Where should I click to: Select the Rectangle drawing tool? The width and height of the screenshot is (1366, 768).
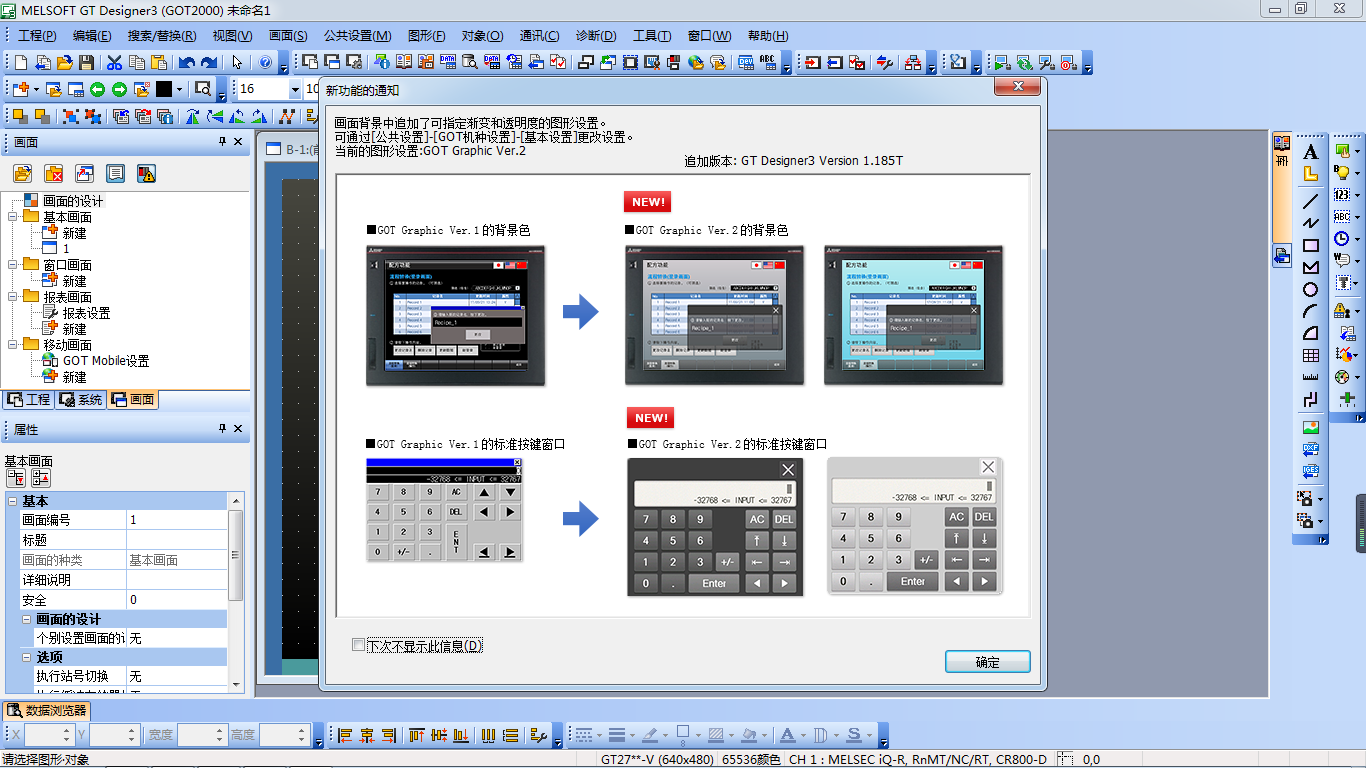tap(1311, 245)
